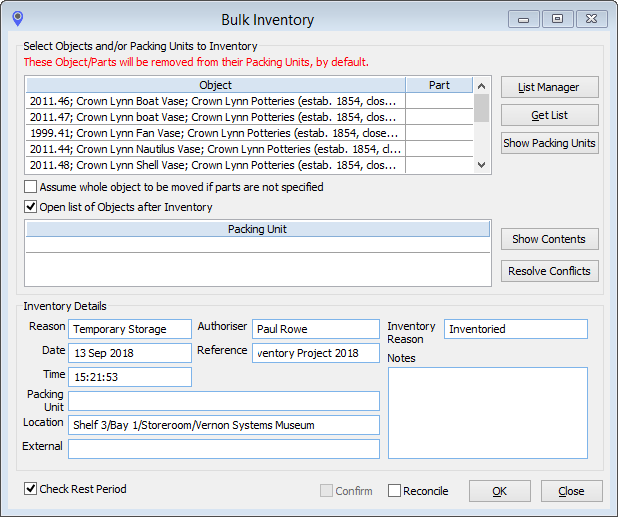Click the empty Packing Unit input field

click(x=224, y=401)
